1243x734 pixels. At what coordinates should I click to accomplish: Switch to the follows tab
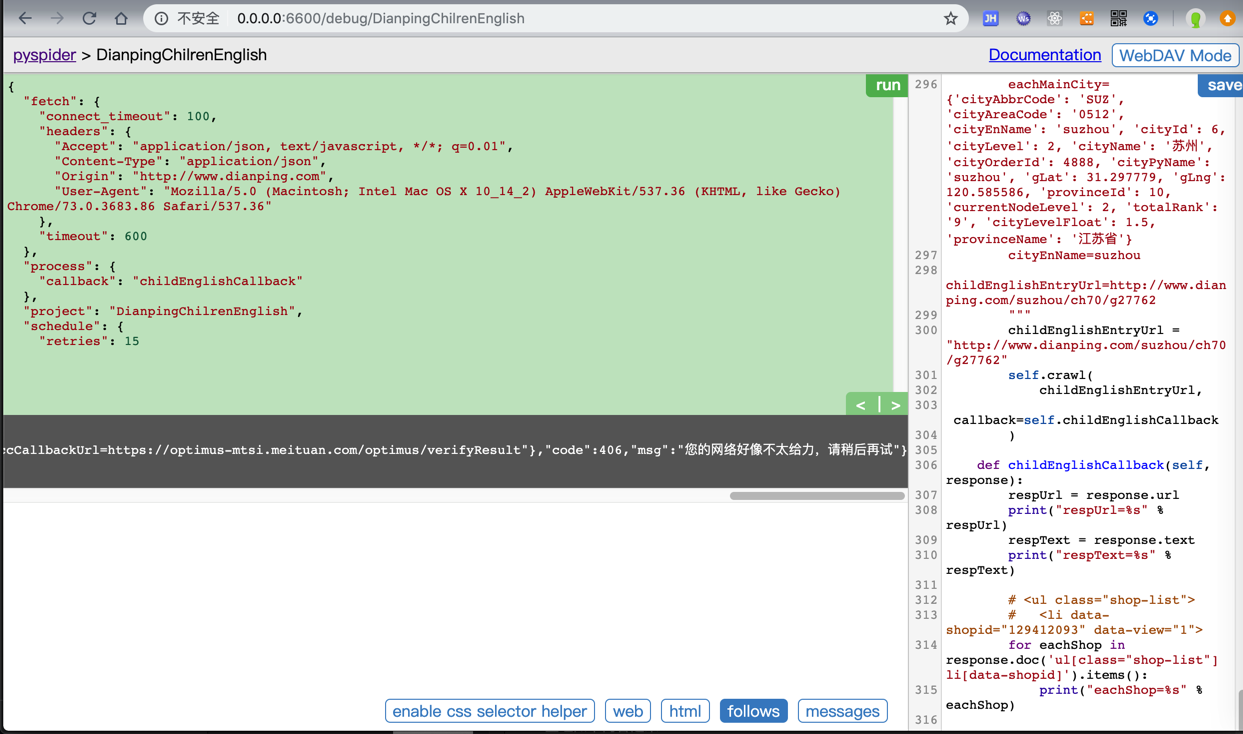click(753, 711)
